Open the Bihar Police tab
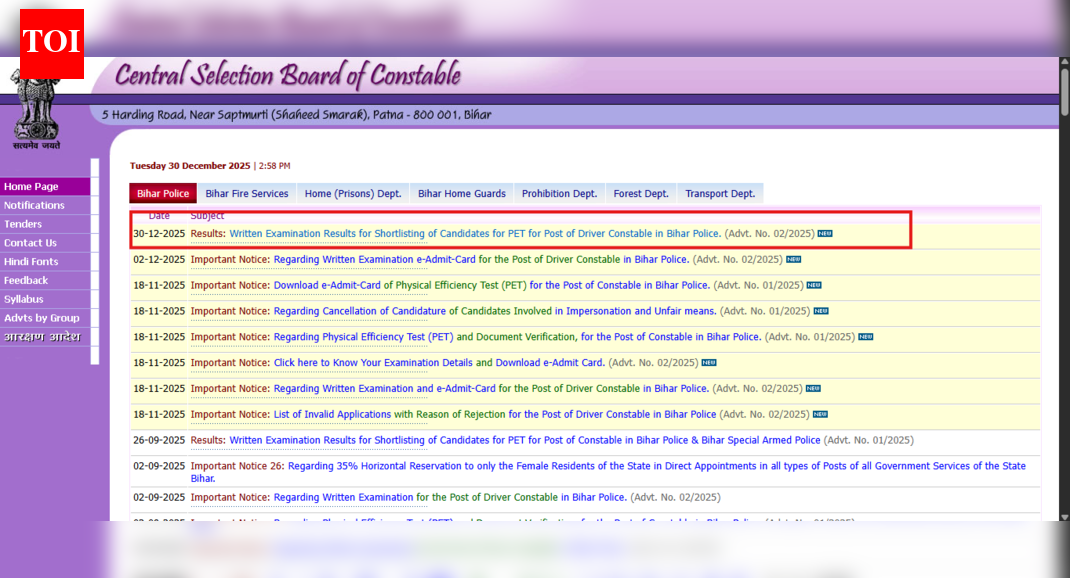The width and height of the screenshot is (1070, 578). tap(163, 194)
